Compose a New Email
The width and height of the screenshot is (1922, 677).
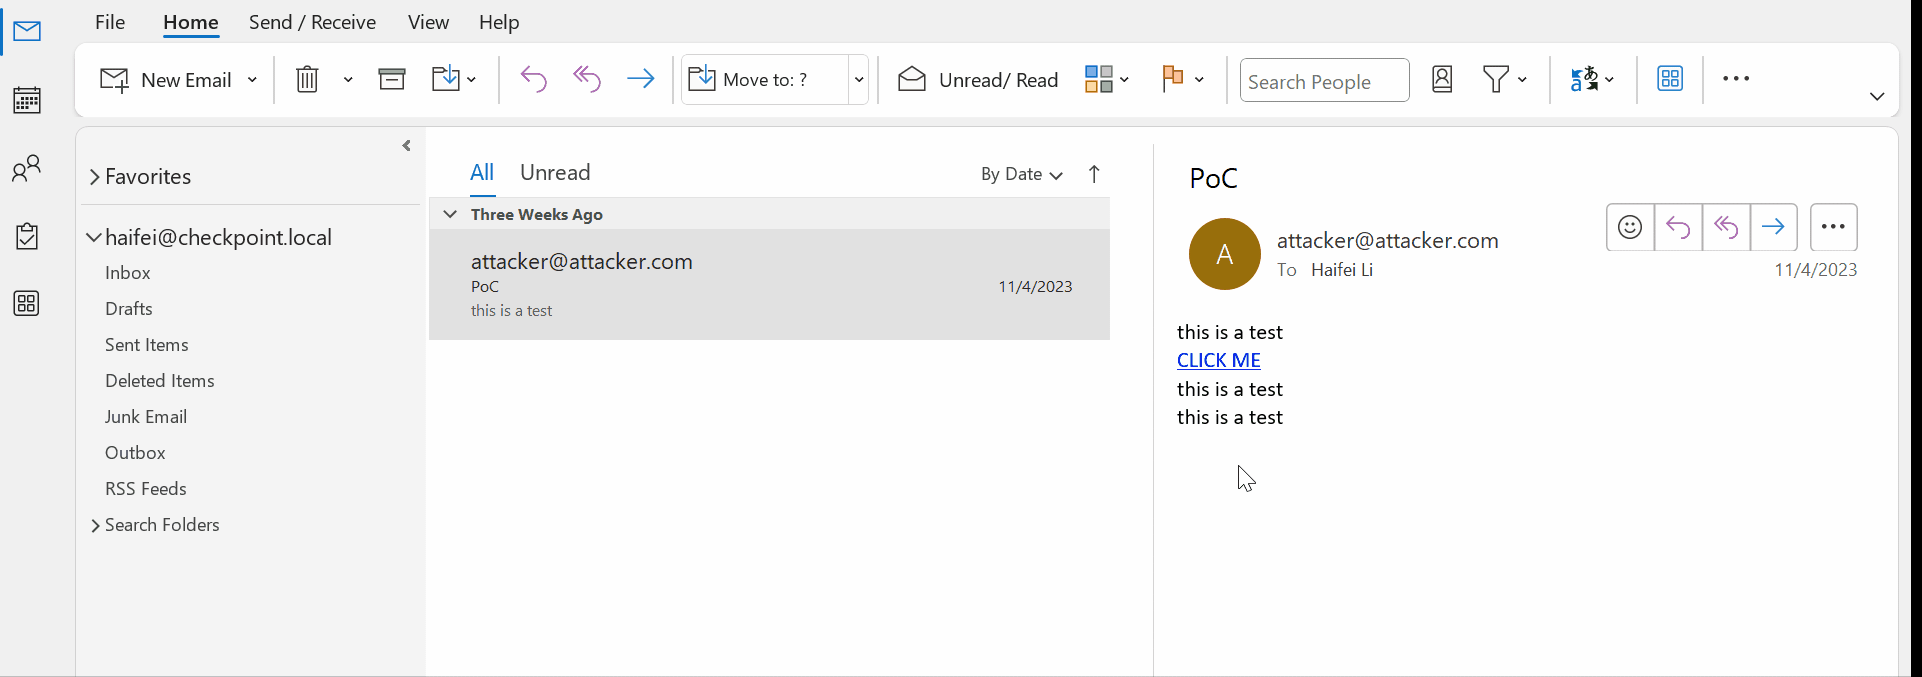point(166,80)
